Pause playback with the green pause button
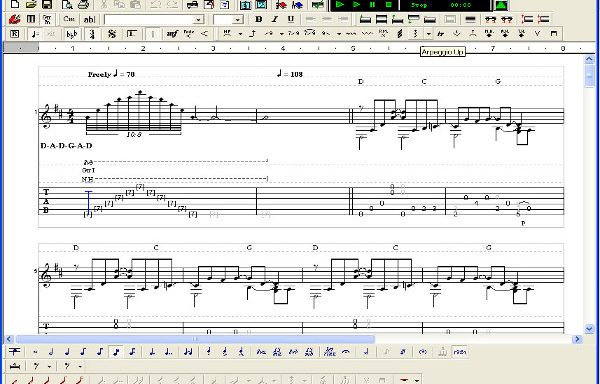 [x=372, y=5]
